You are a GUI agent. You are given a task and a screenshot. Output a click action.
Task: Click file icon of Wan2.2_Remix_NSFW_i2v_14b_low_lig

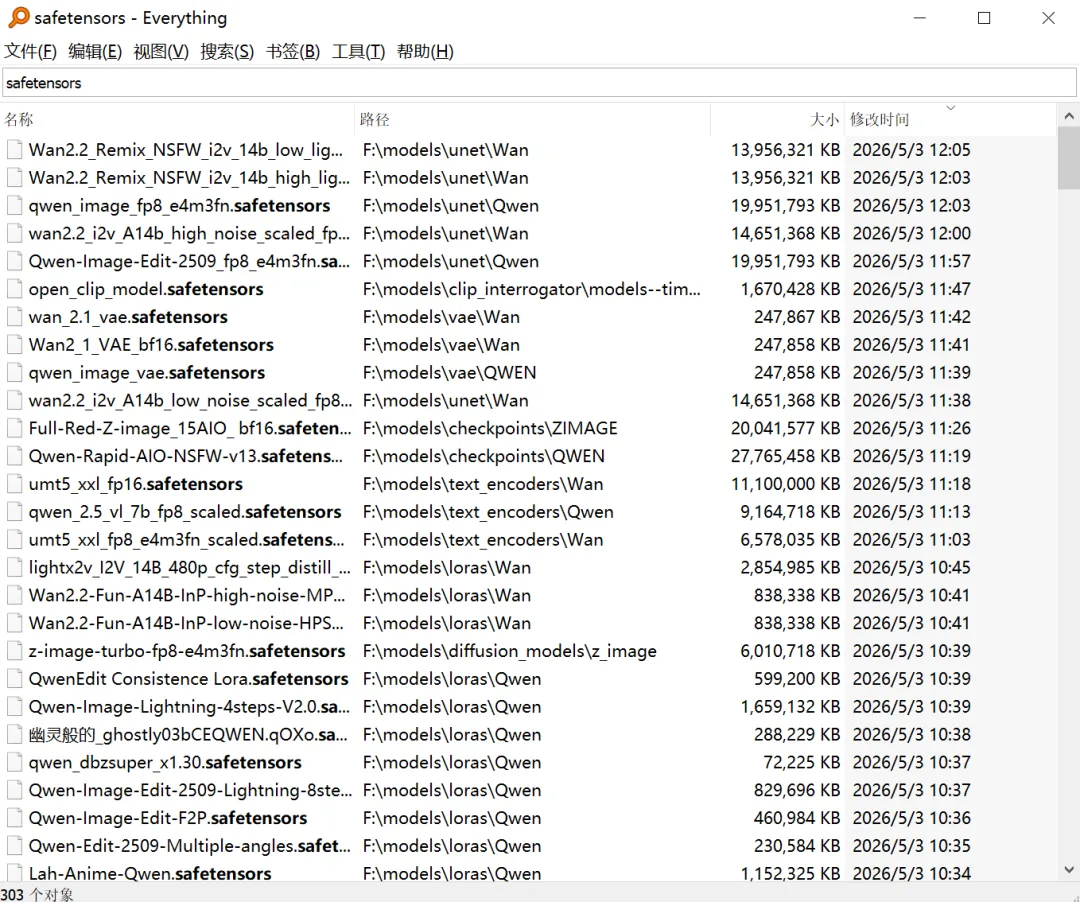(x=14, y=150)
